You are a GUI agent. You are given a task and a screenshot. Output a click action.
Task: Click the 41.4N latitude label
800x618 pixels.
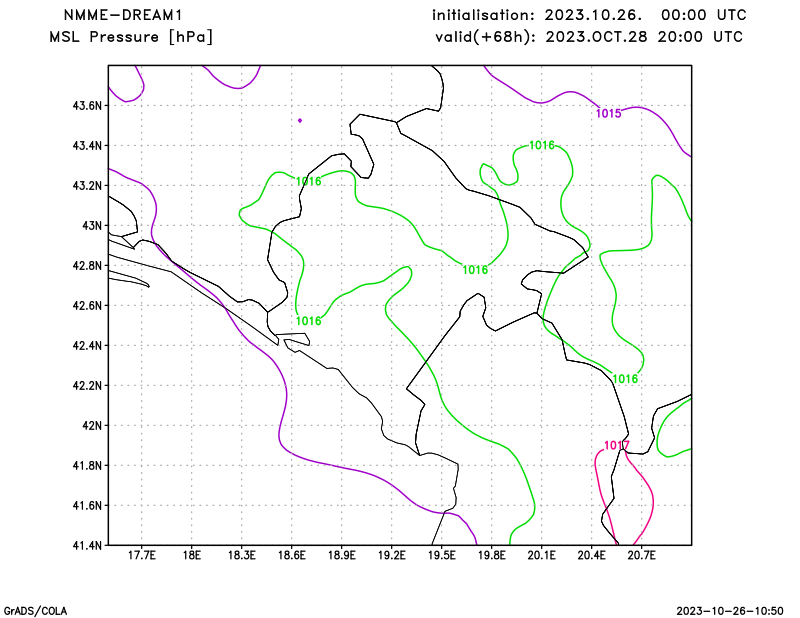coord(87,546)
